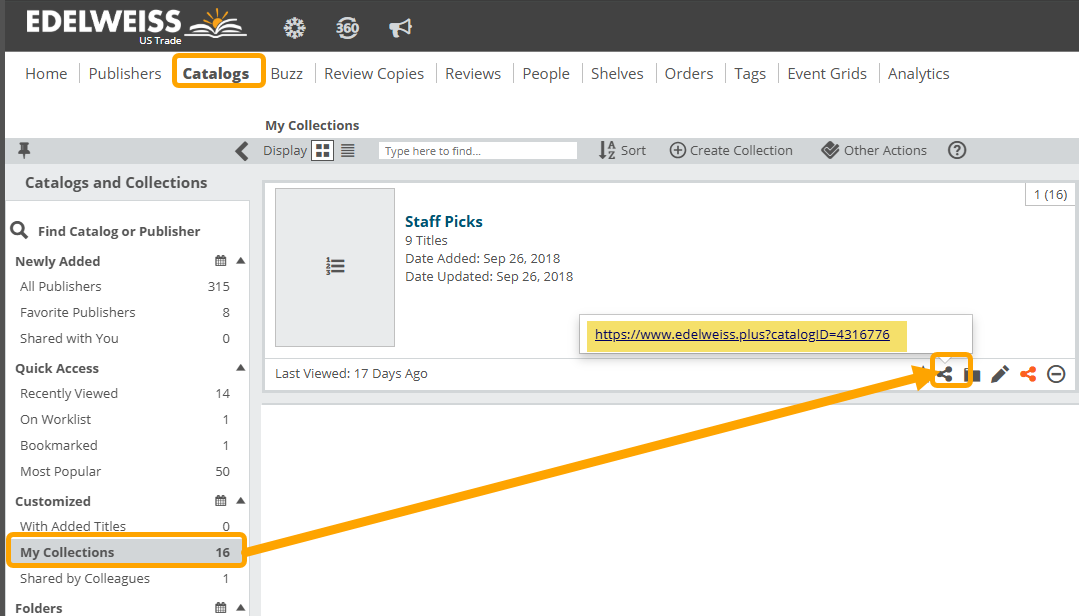Collapse the Newly Added section

tap(240, 261)
